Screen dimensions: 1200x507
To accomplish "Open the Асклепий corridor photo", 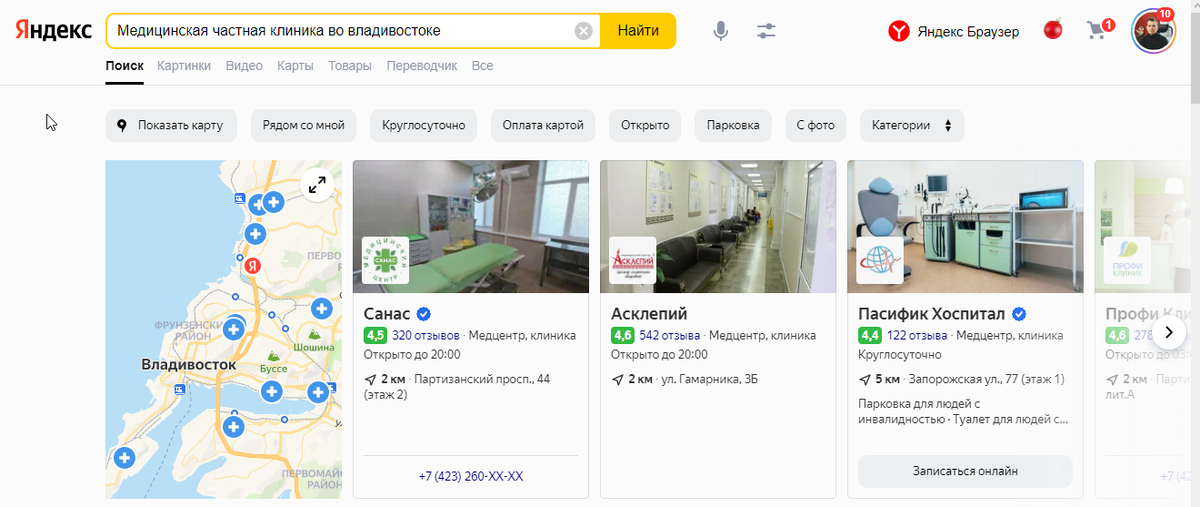I will pos(718,226).
